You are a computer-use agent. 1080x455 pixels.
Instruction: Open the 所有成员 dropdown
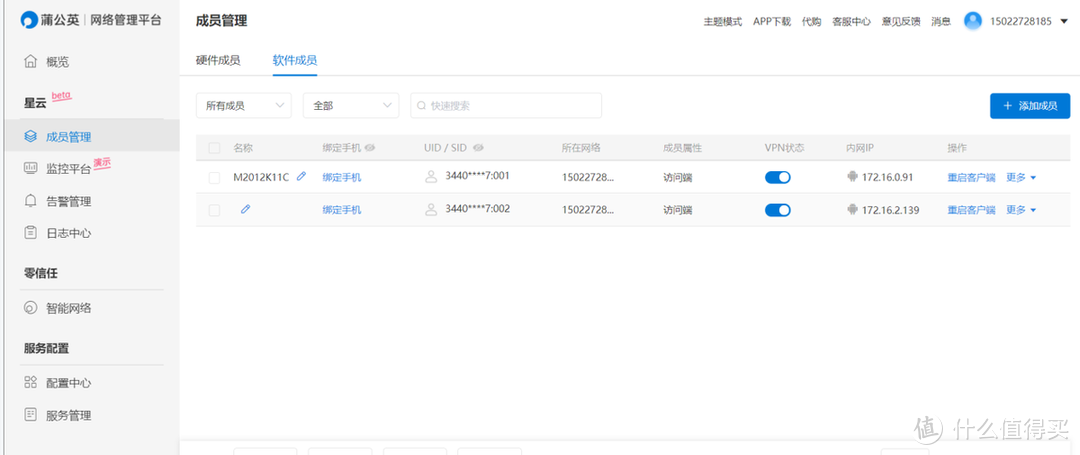244,105
